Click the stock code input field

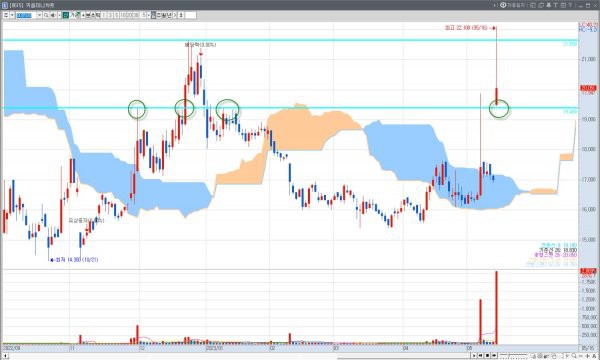26,15
